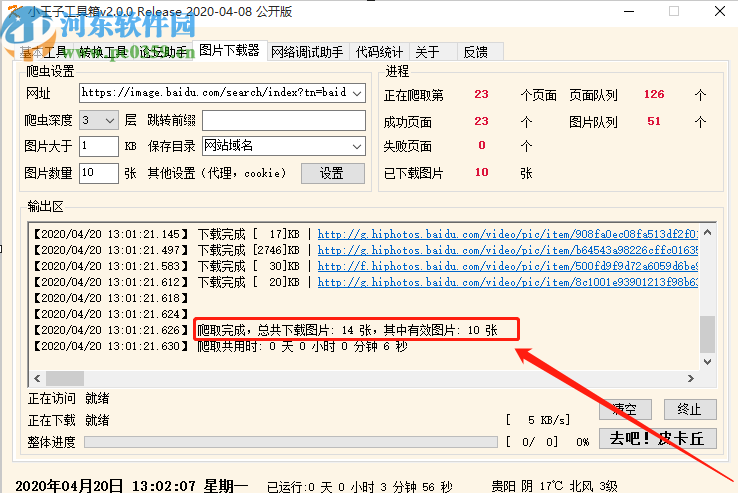This screenshot has width=738, height=493.
Task: Click the 已下载图片 value 10
Action: tap(481, 172)
